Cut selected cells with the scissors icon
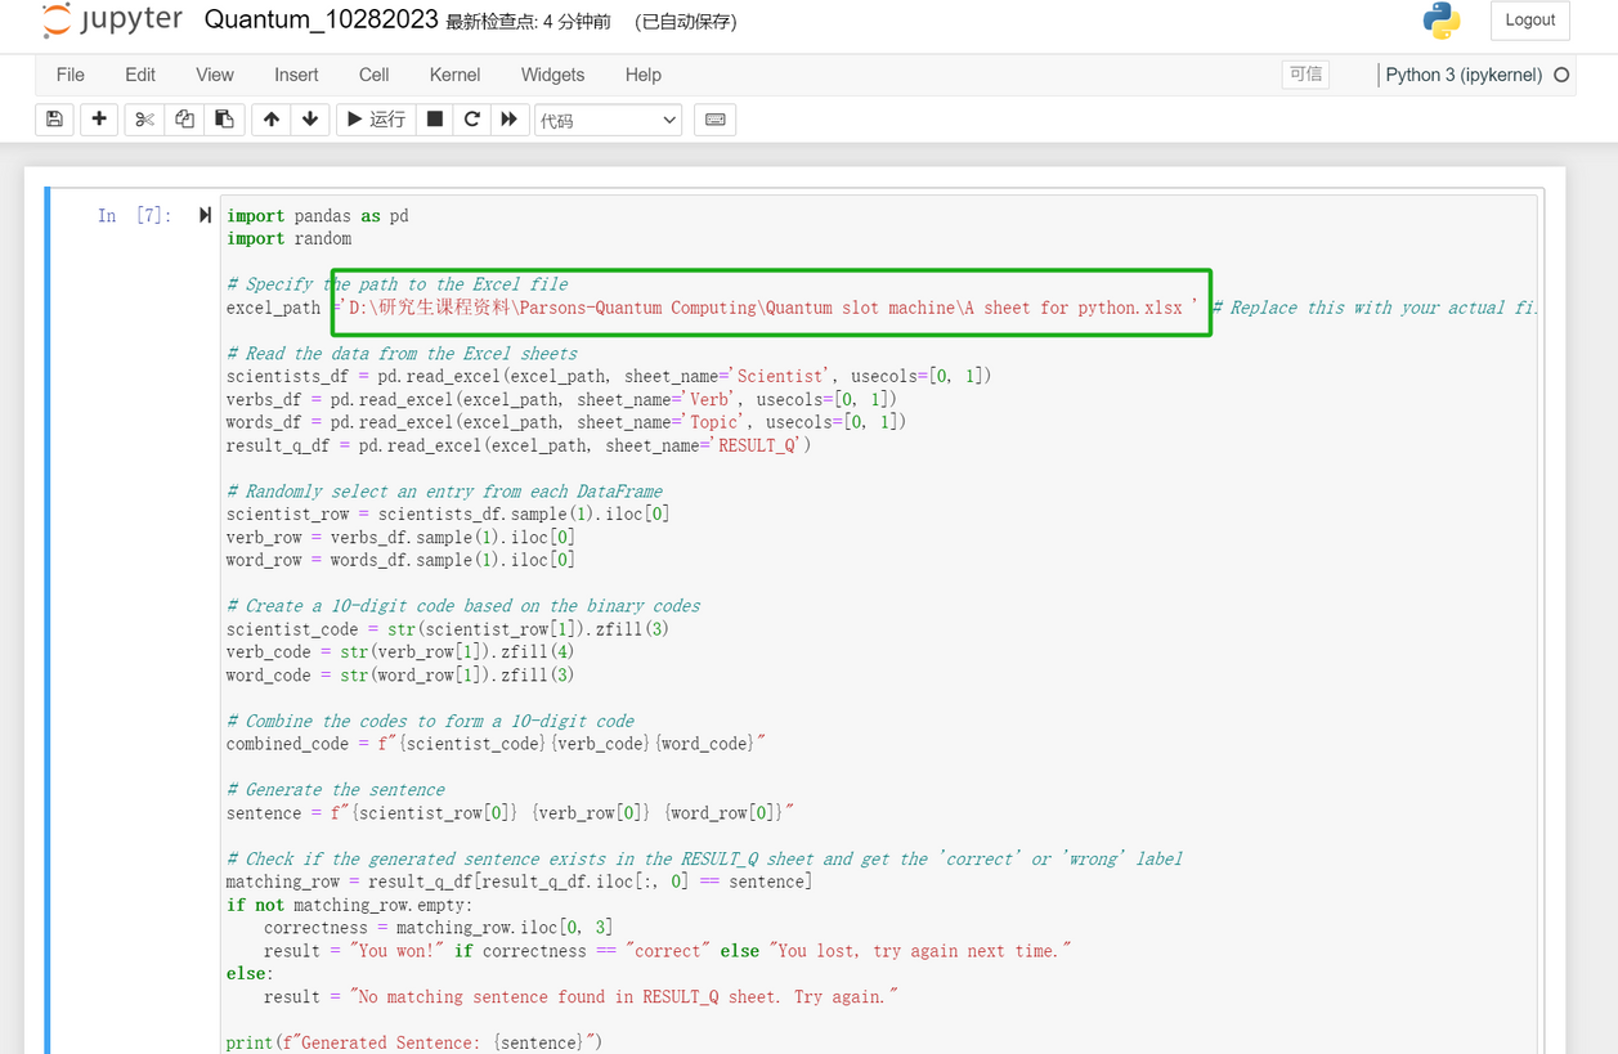Viewport: 1618px width, 1054px height. (145, 119)
